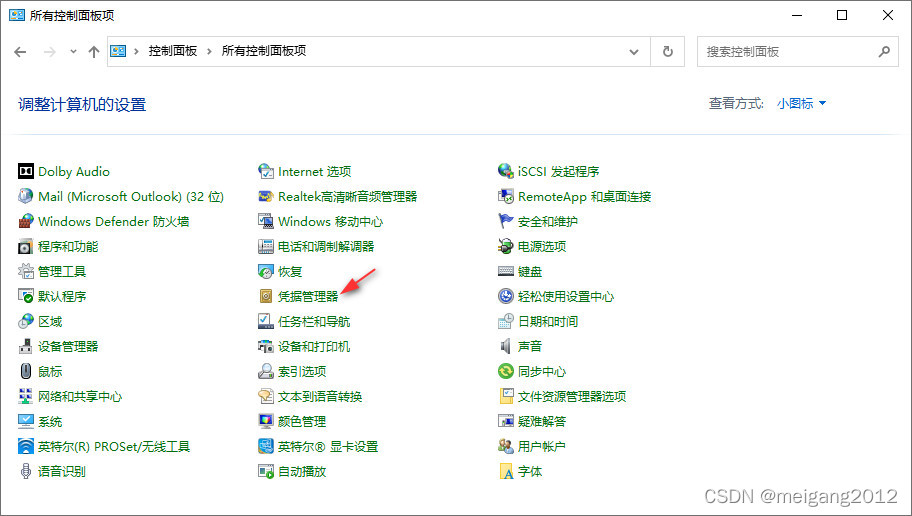
Task: Open the Dolby Audio icon
Action: point(26,171)
